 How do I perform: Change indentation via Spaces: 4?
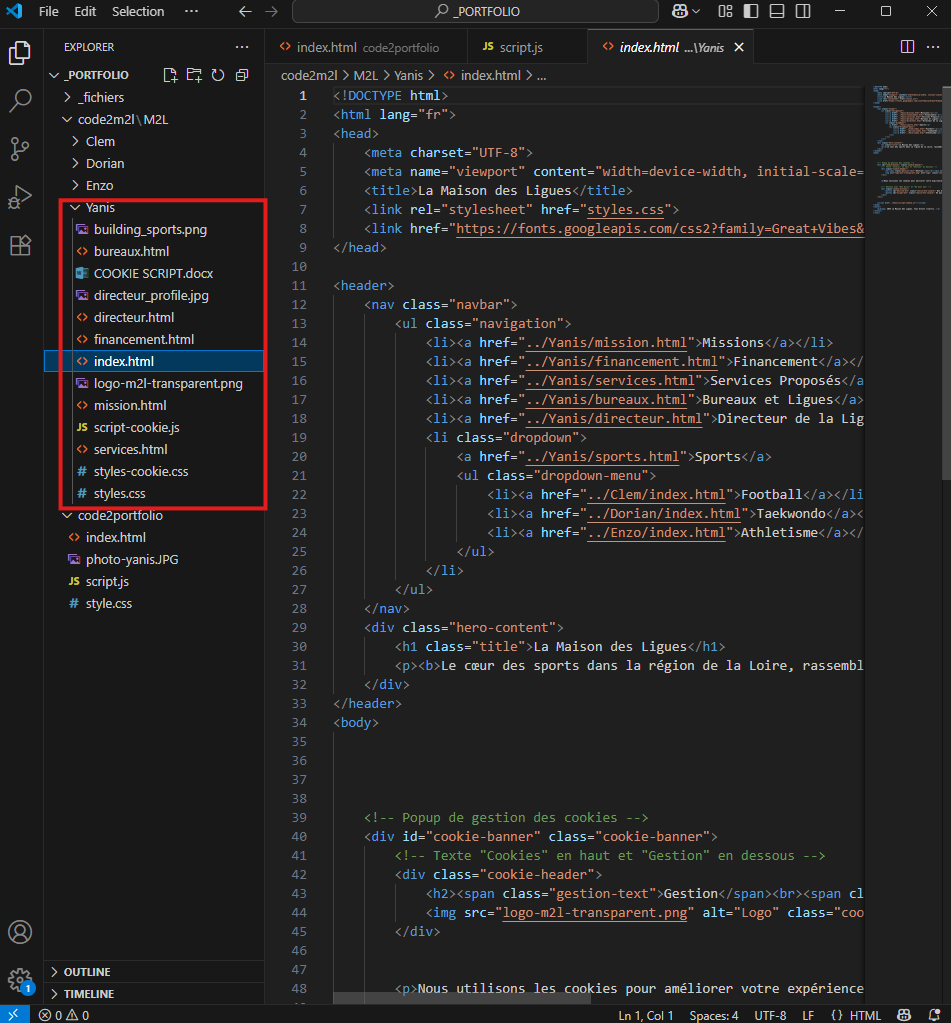[714, 1015]
